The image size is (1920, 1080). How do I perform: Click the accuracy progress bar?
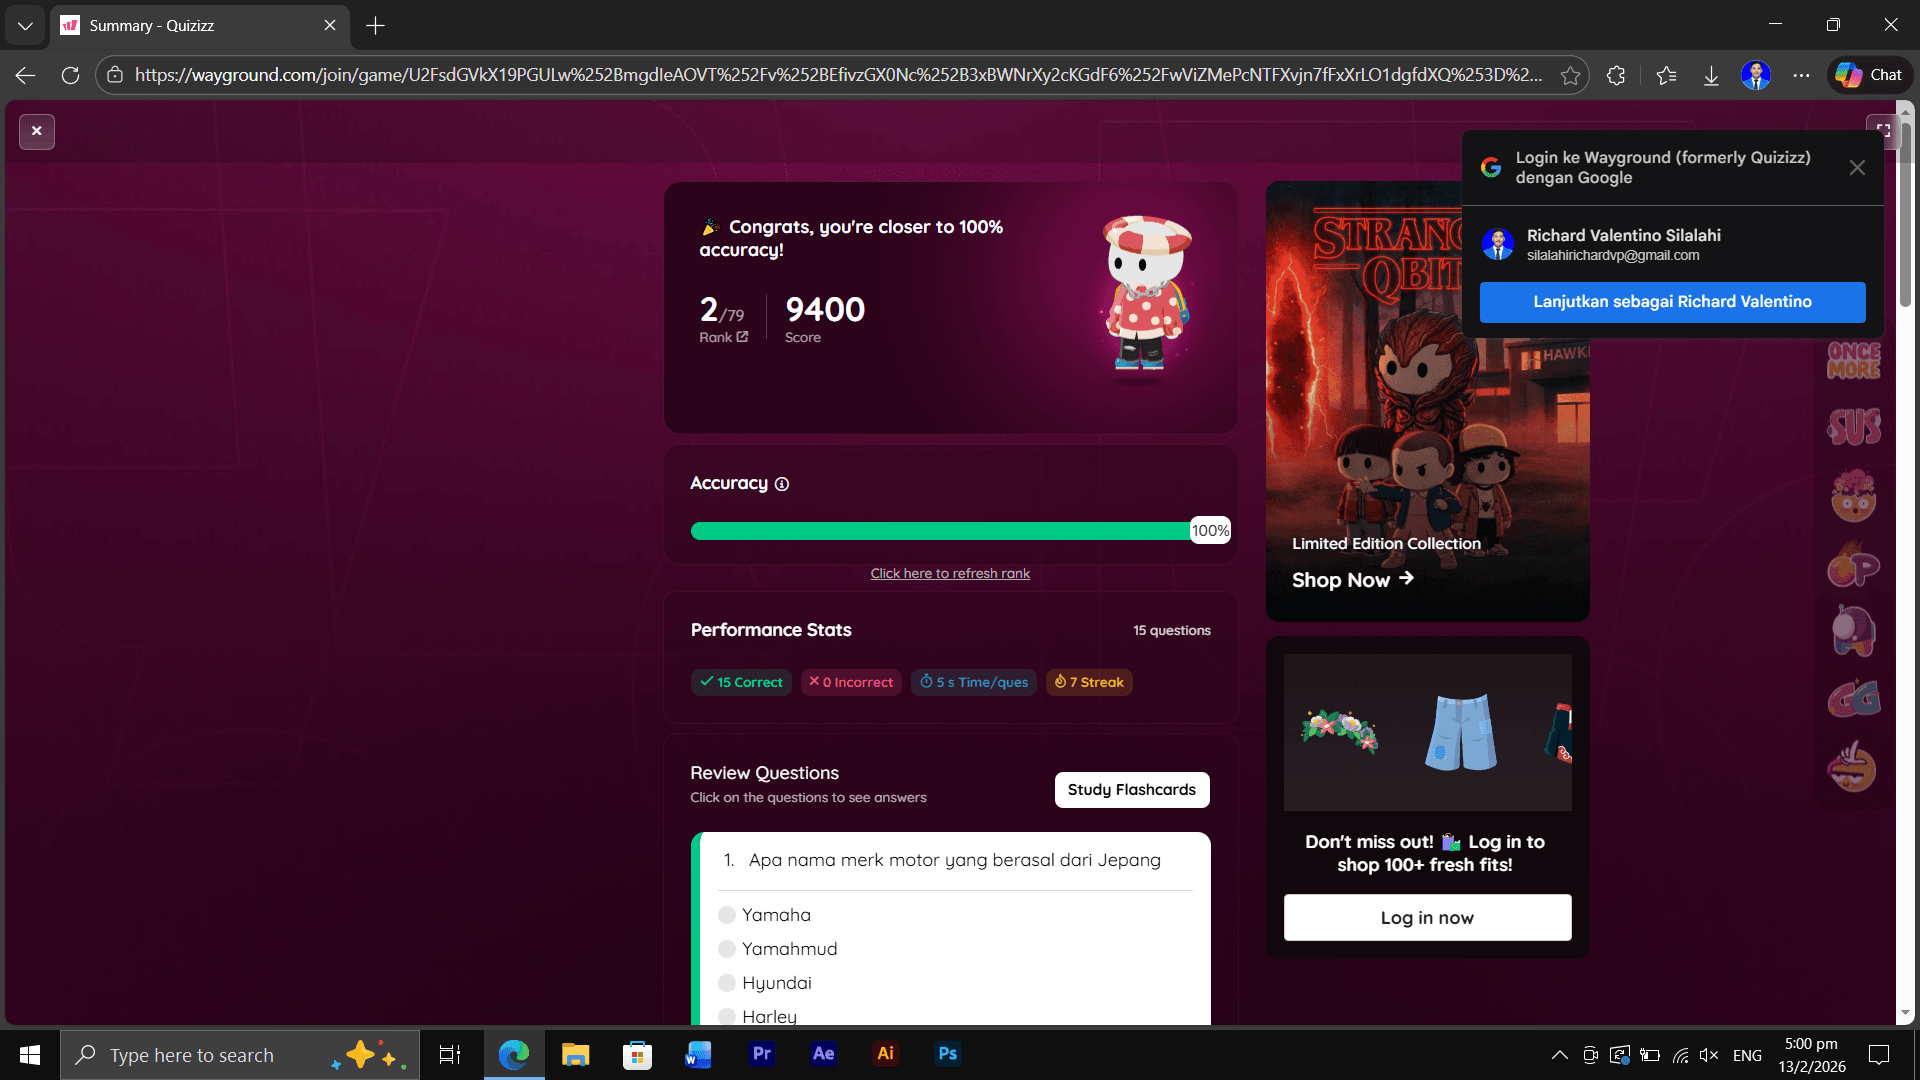[960, 531]
